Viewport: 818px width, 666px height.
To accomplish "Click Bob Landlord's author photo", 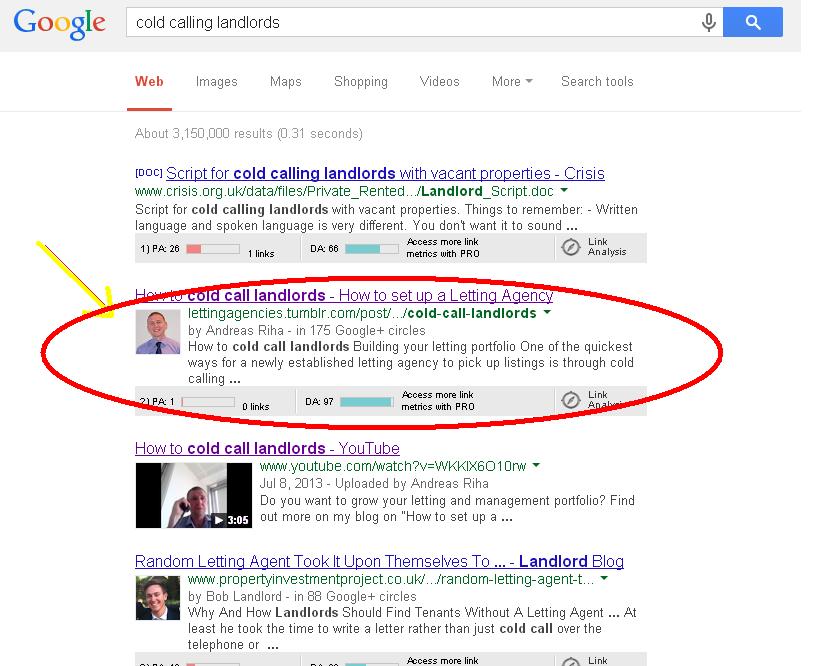I will point(158,598).
